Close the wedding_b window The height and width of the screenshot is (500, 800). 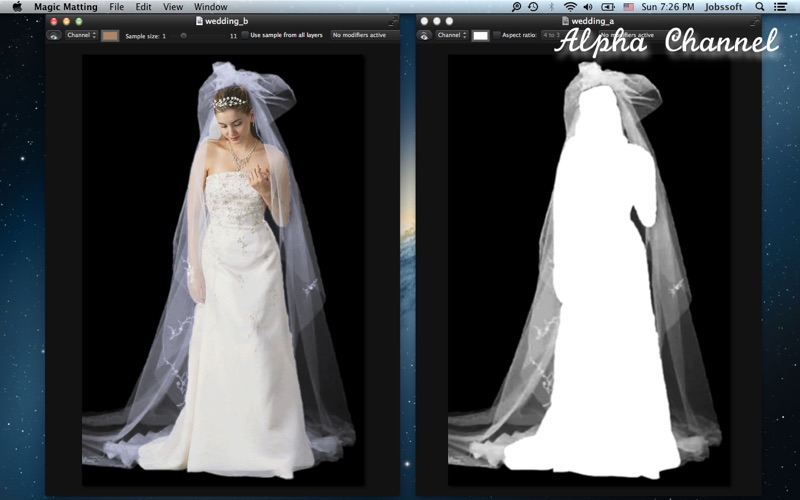click(x=54, y=21)
